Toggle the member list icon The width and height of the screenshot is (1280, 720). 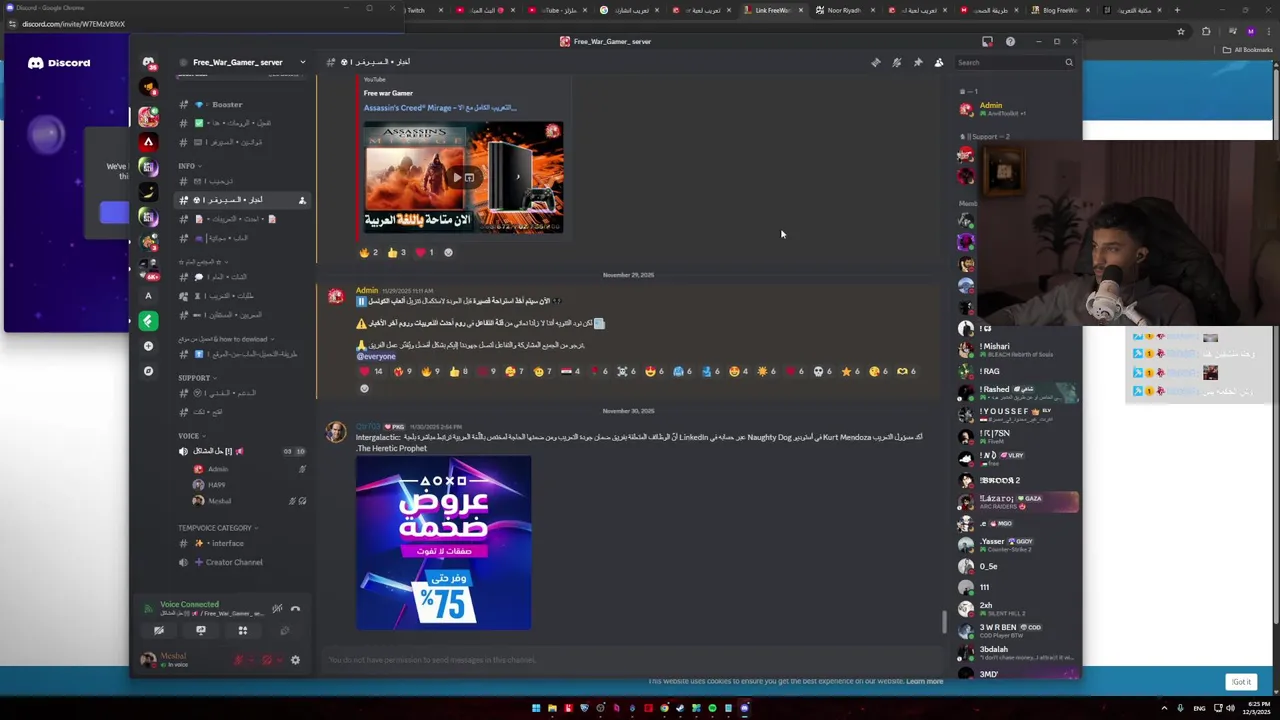tap(939, 62)
